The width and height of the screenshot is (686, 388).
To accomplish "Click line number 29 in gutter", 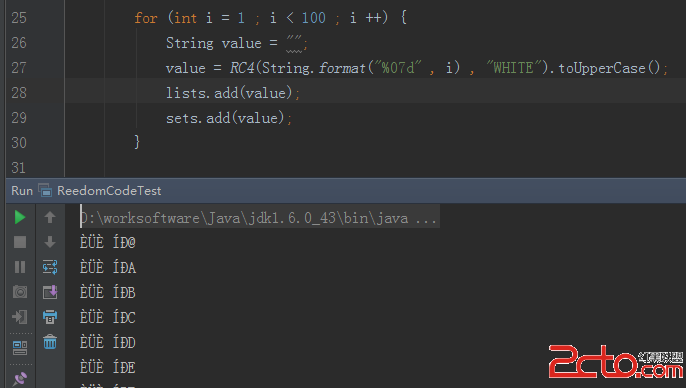I will click(x=19, y=118).
